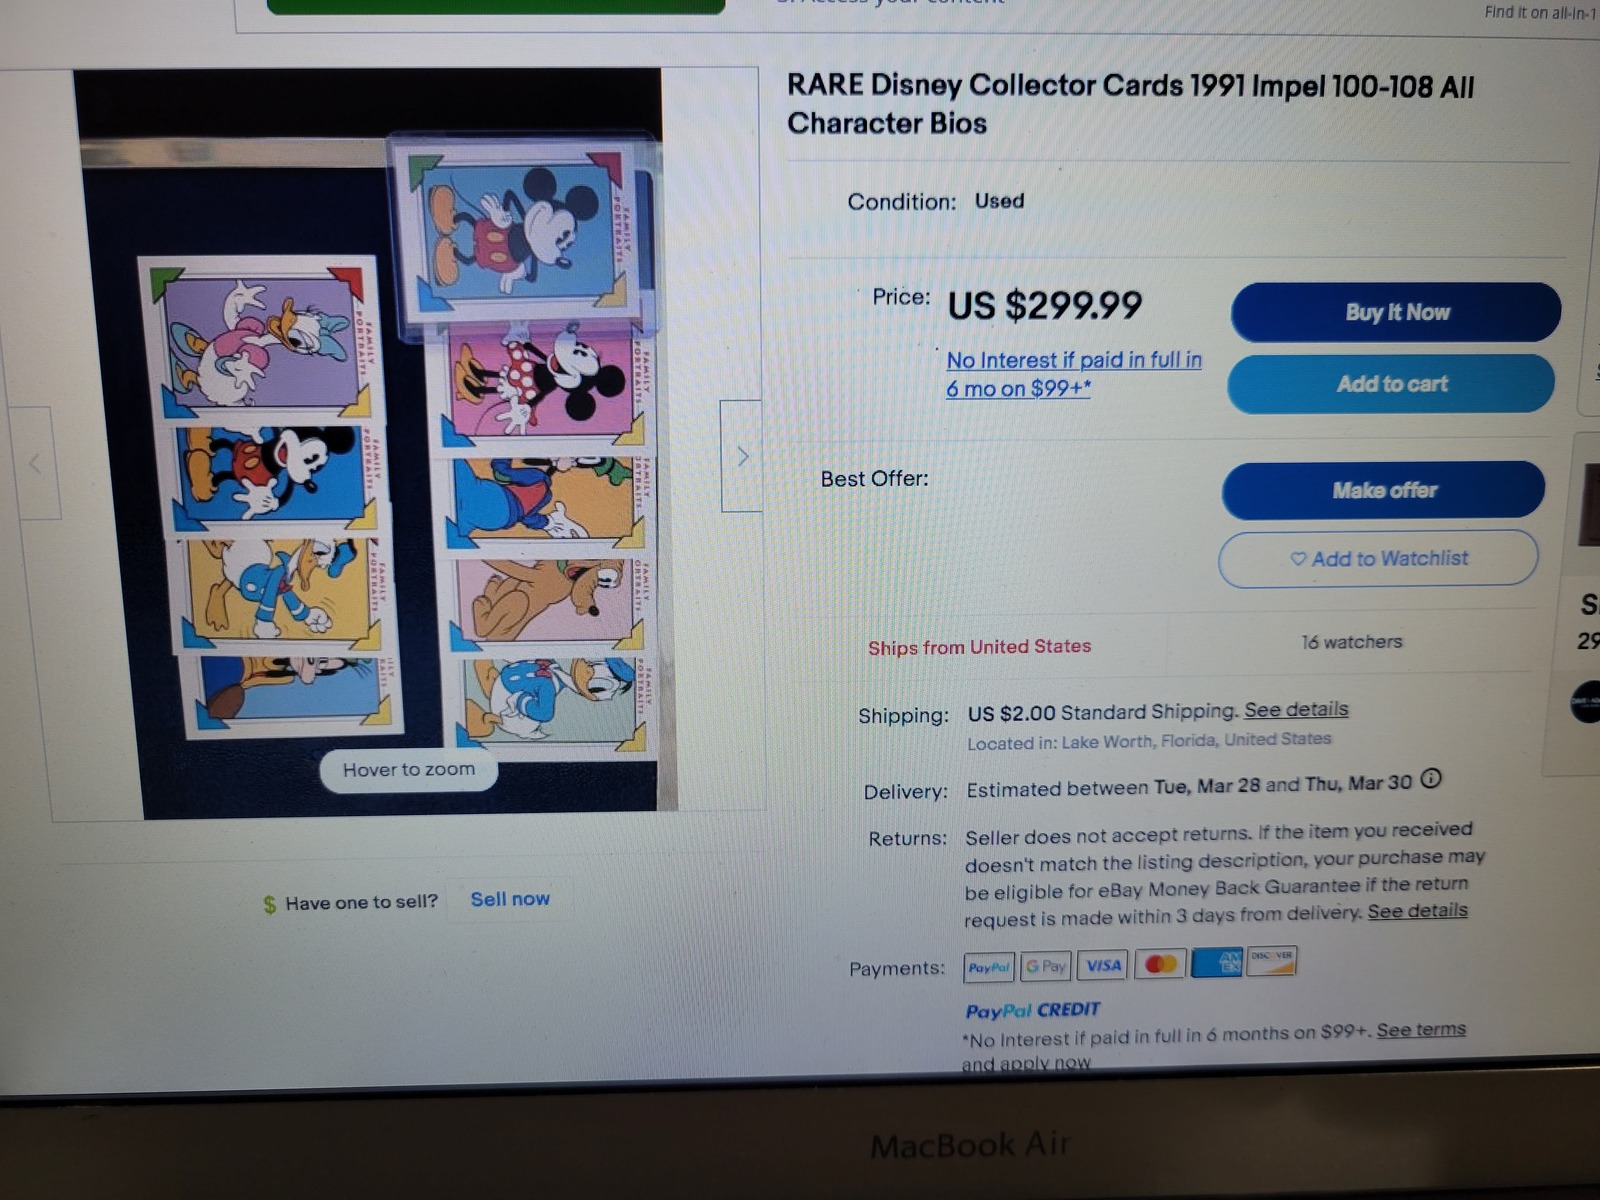Viewport: 1600px width, 1200px height.
Task: Click the PayPal CREDIT logo
Action: coord(1032,1010)
